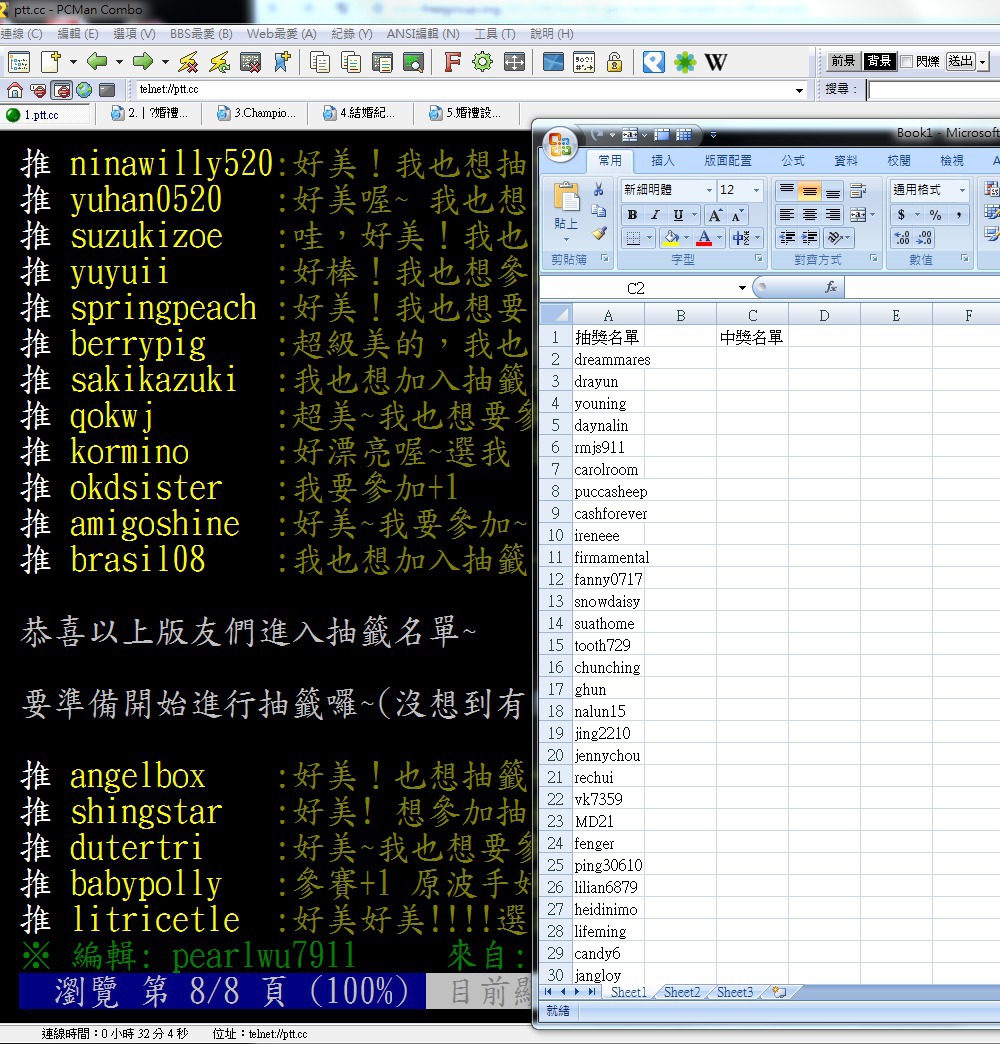
Task: Click the Format Painter brush icon
Action: point(599,233)
